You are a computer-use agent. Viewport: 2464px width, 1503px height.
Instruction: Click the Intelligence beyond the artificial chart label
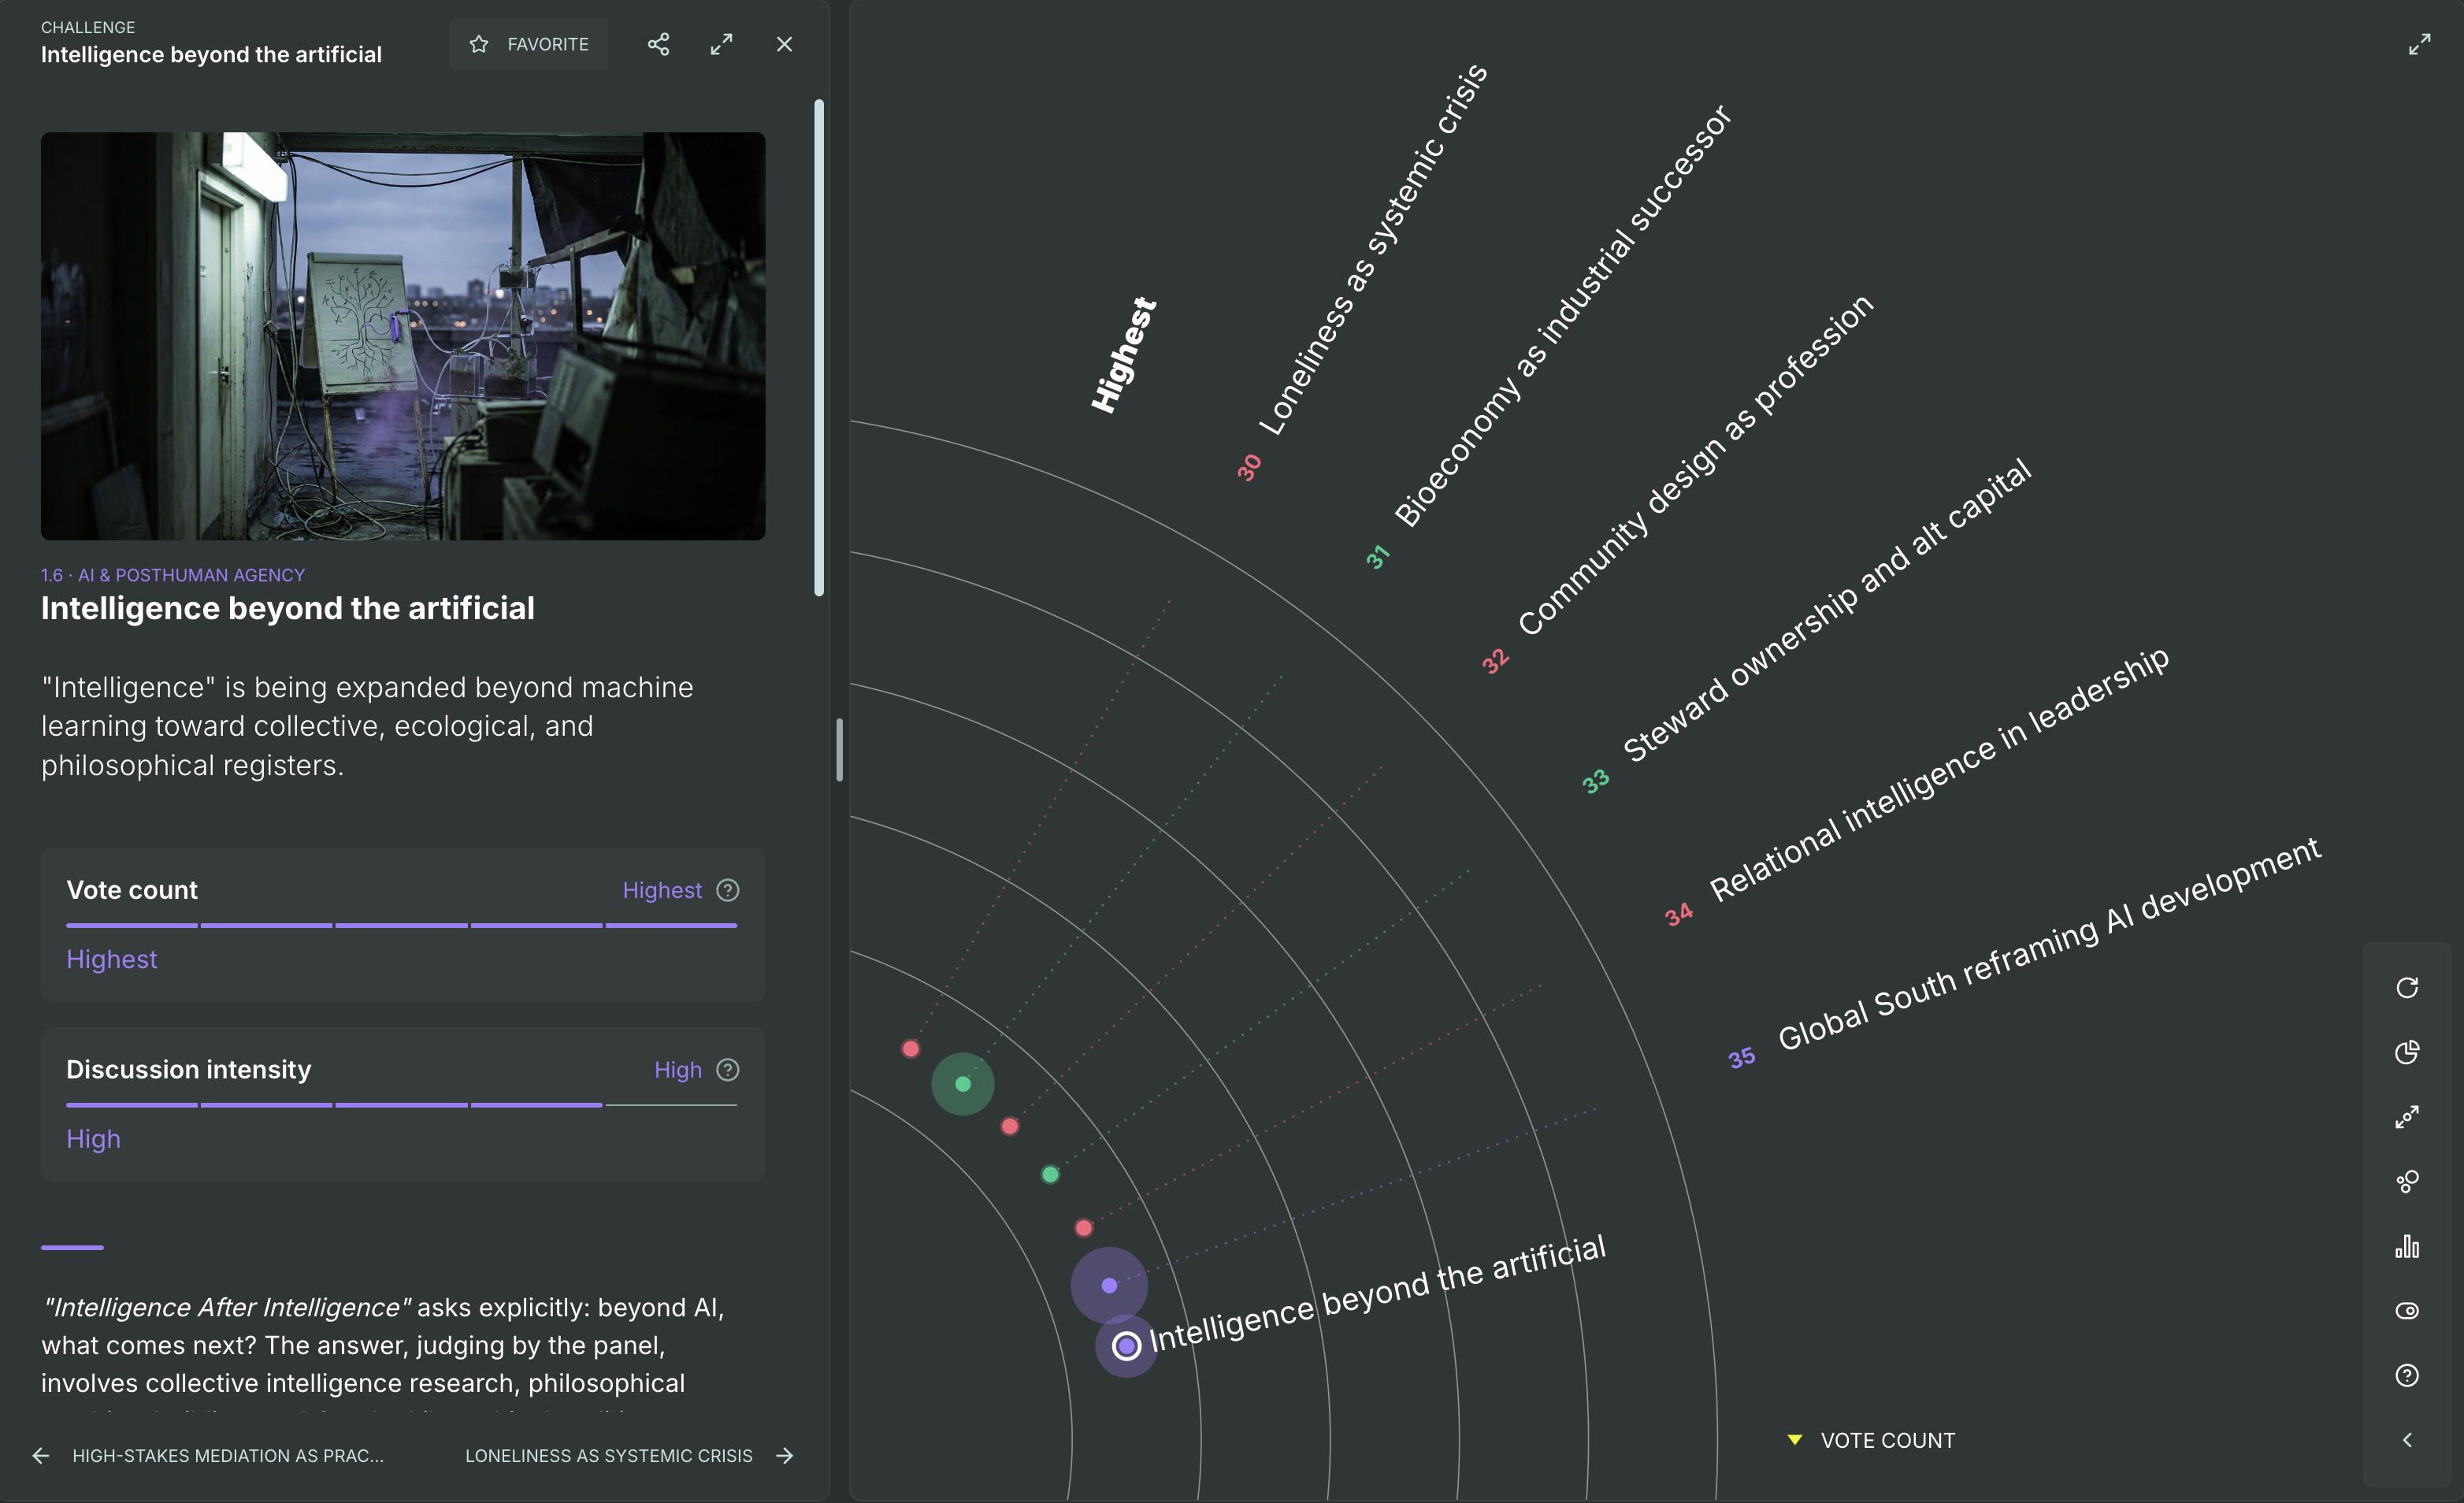coord(1378,1294)
